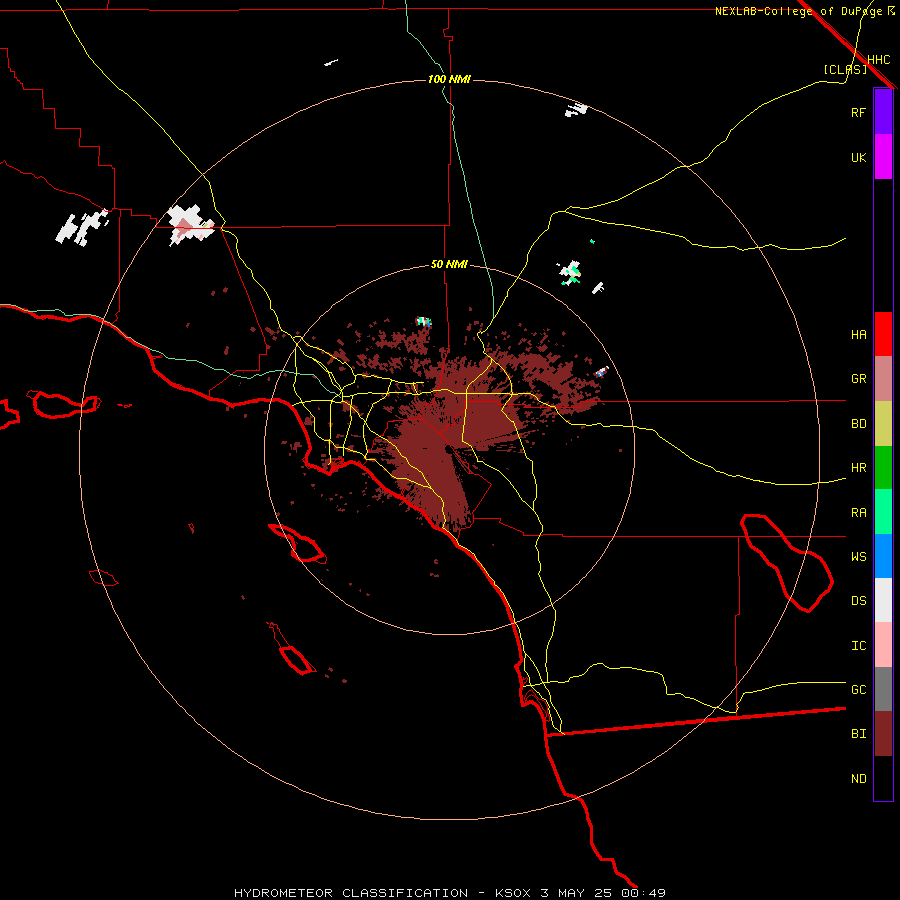This screenshot has width=900, height=900.
Task: Click the HA legend label
Action: (x=858, y=335)
